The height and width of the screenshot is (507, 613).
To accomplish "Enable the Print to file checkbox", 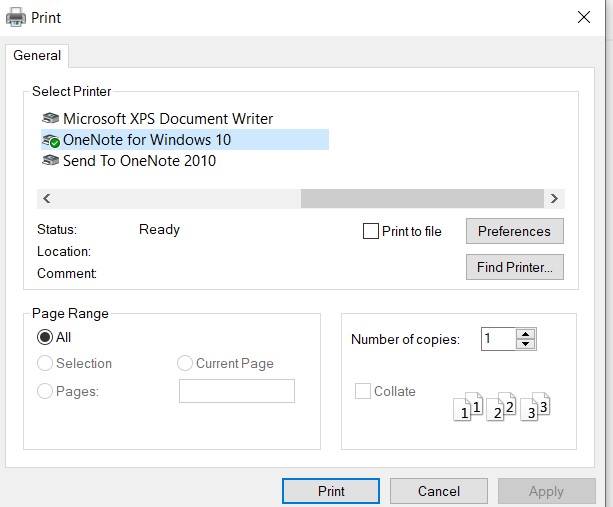I will pos(371,231).
